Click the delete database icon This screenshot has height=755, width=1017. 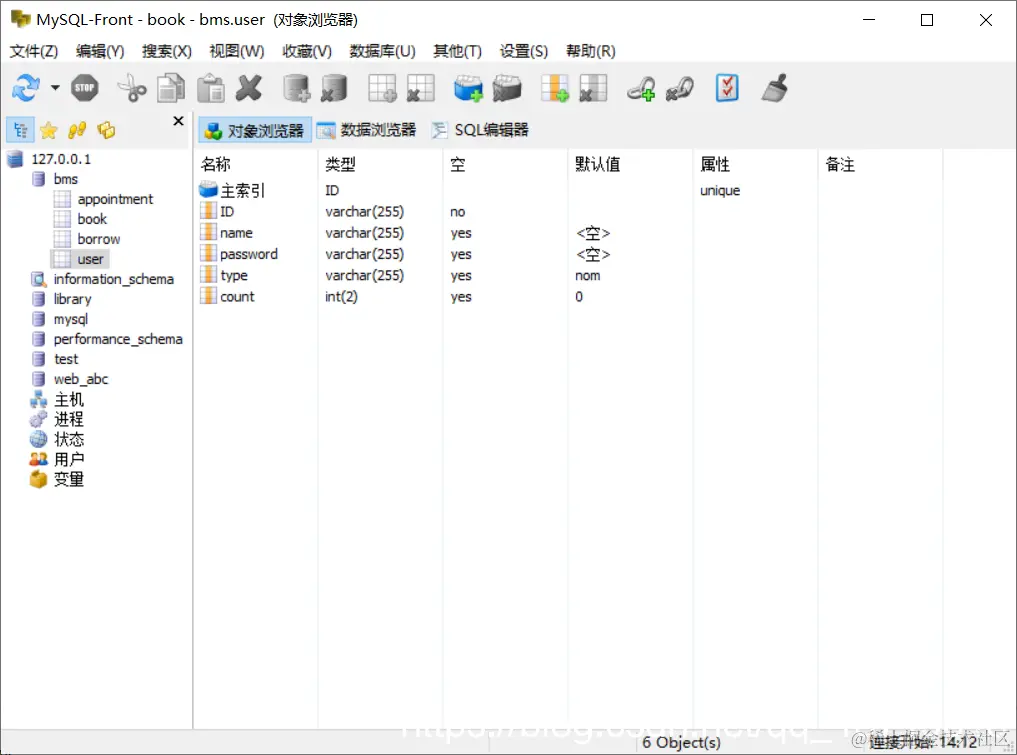pyautogui.click(x=335, y=88)
